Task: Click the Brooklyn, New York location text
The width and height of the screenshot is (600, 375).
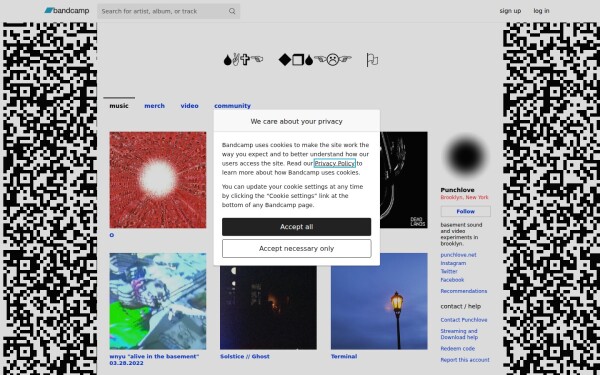Action: [465, 197]
